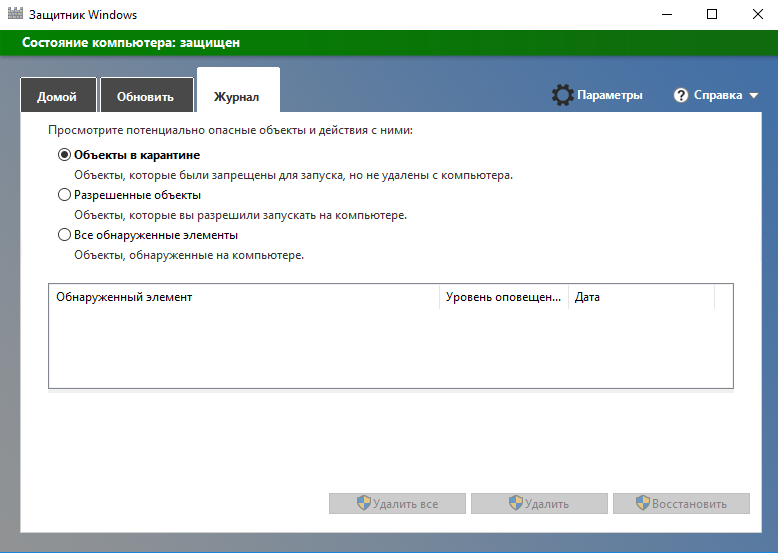Screen dimensions: 778x553
Task: Maximize the Защитник Windows window
Action: coord(712,14)
